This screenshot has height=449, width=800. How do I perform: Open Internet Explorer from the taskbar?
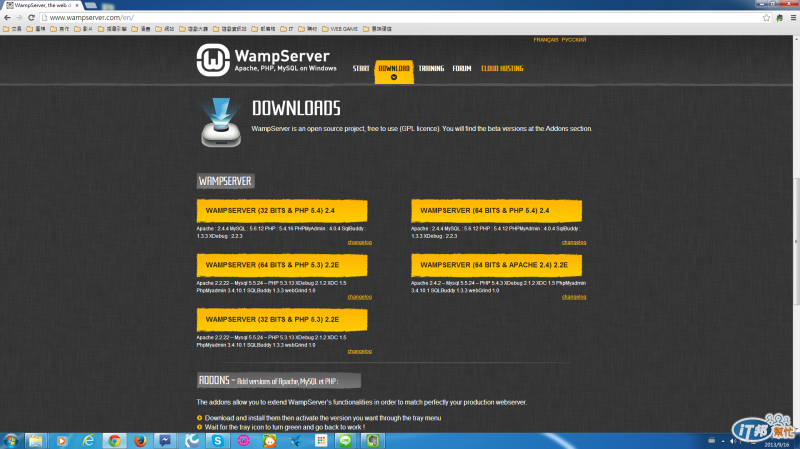88,441
